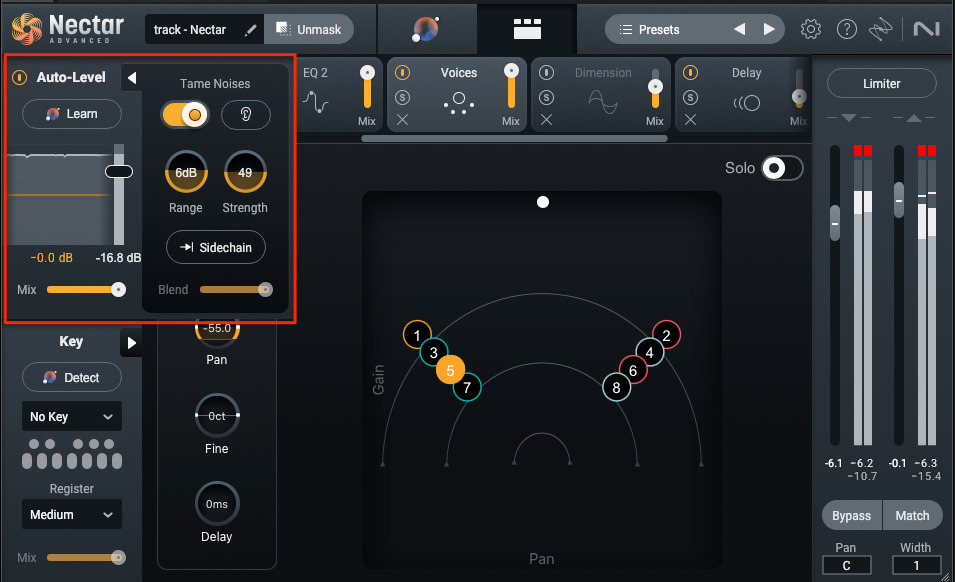Toggle the Dimension module power
Viewport: 955px width, 582px height.
(x=546, y=73)
